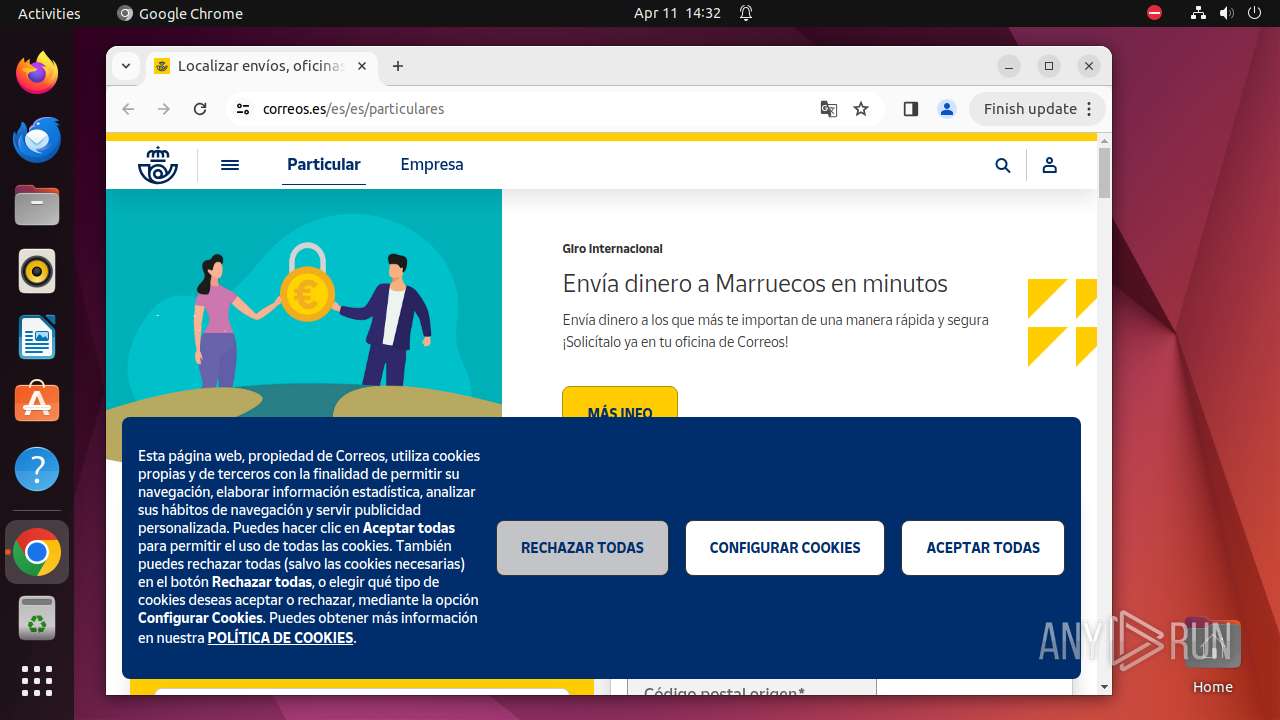1280x720 pixels.
Task: Show Applications grid
Action: [x=37, y=681]
